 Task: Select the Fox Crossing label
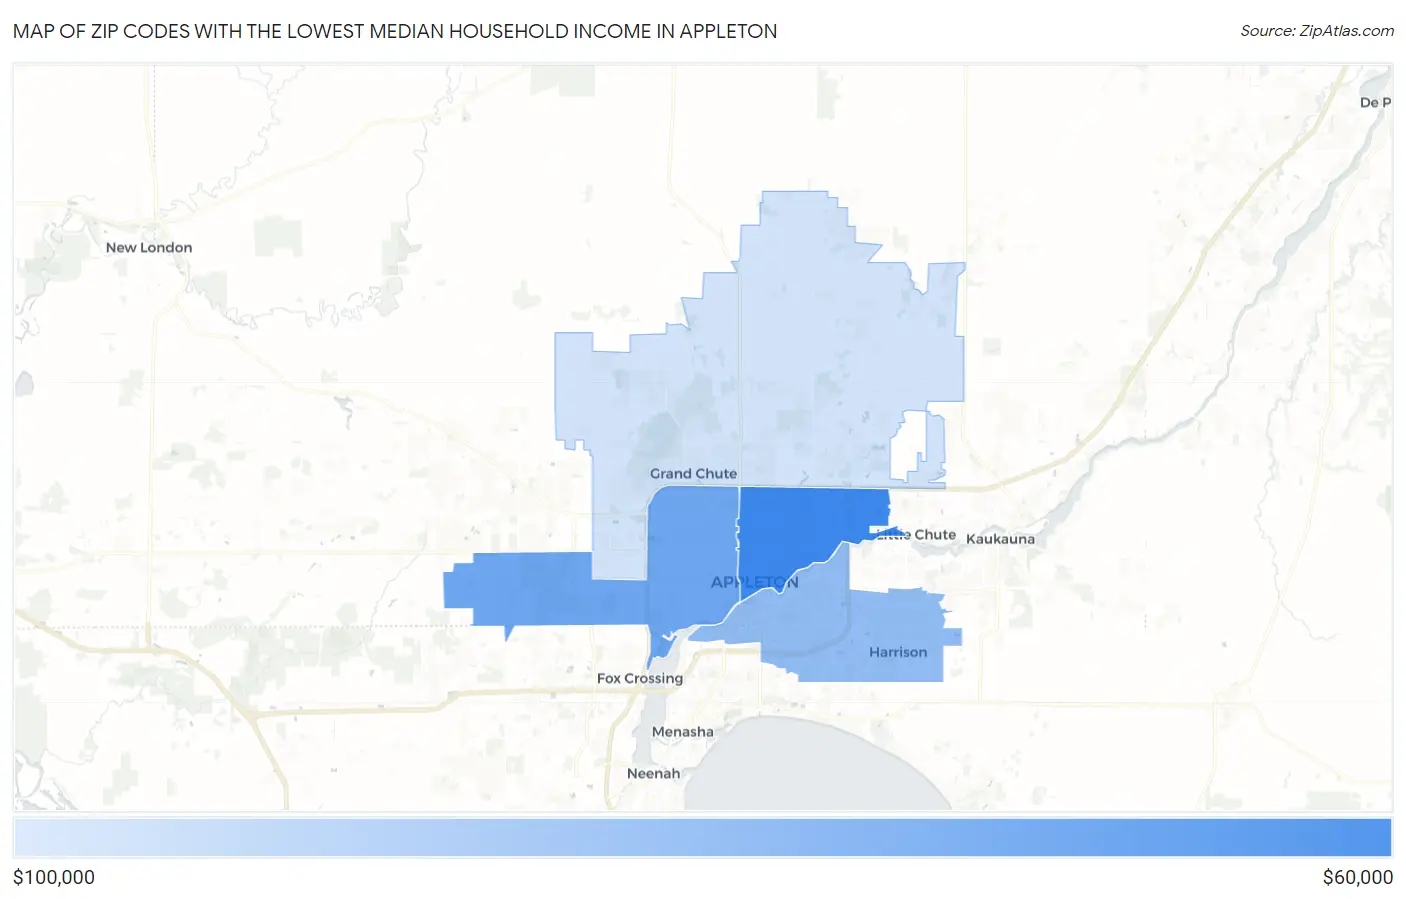[x=640, y=678]
